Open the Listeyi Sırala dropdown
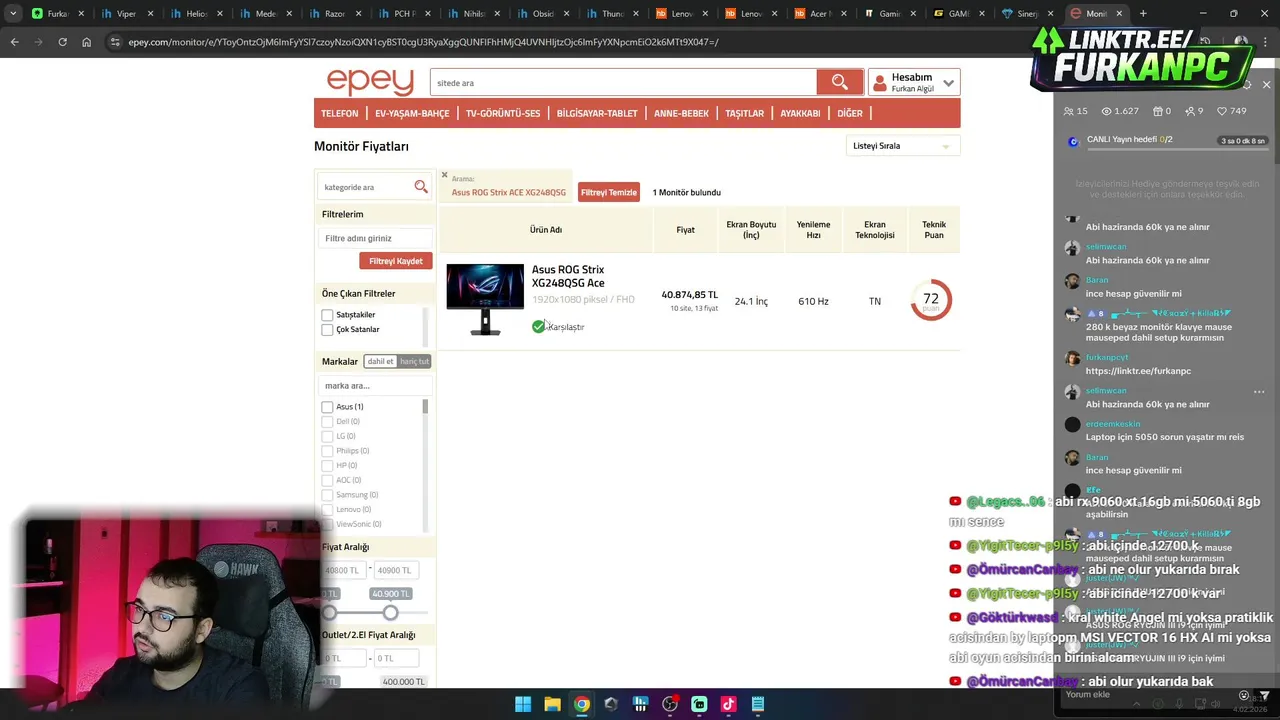1280x720 pixels. [x=902, y=146]
